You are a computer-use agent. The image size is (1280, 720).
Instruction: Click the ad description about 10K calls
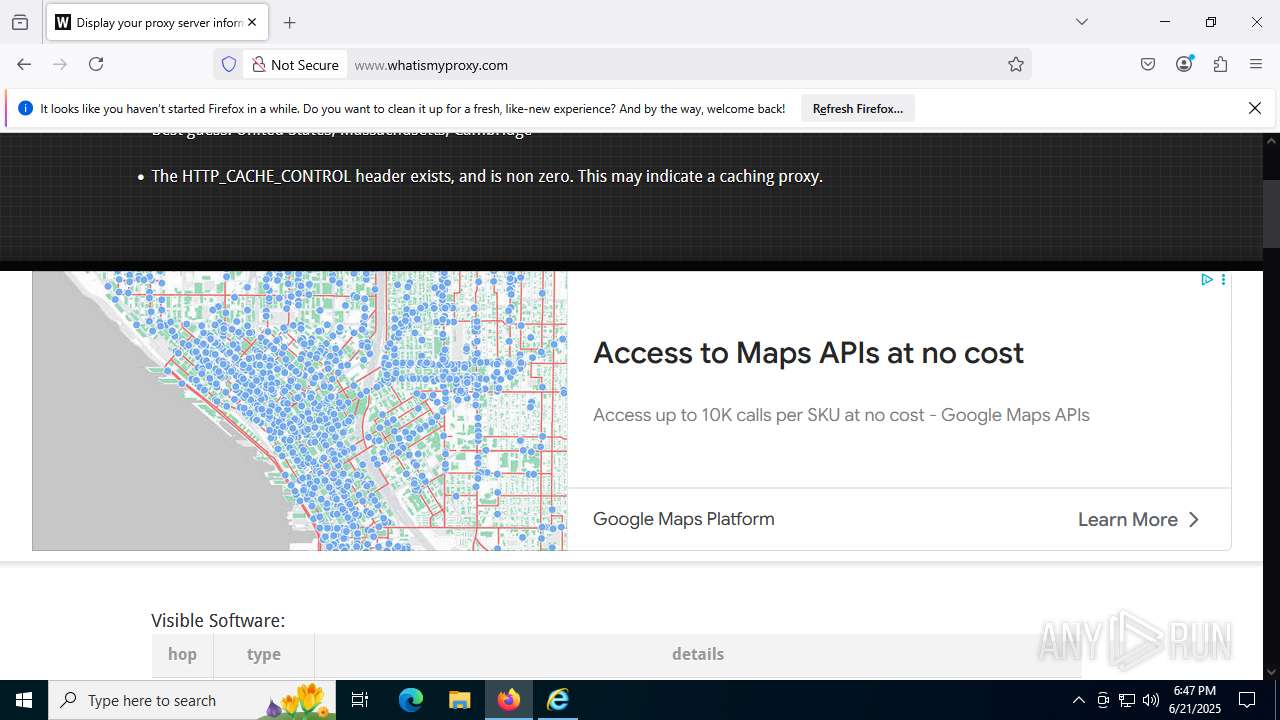click(x=841, y=415)
